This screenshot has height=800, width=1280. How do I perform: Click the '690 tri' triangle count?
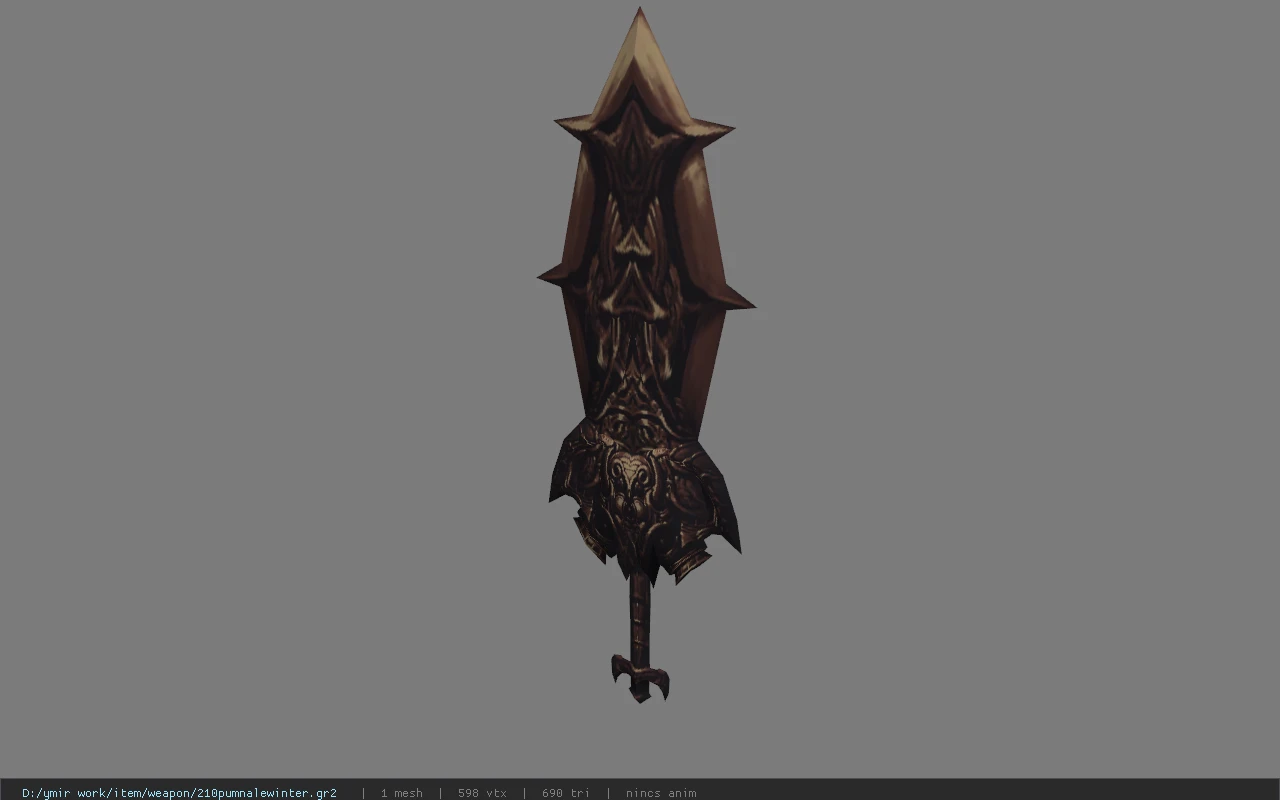tap(566, 793)
